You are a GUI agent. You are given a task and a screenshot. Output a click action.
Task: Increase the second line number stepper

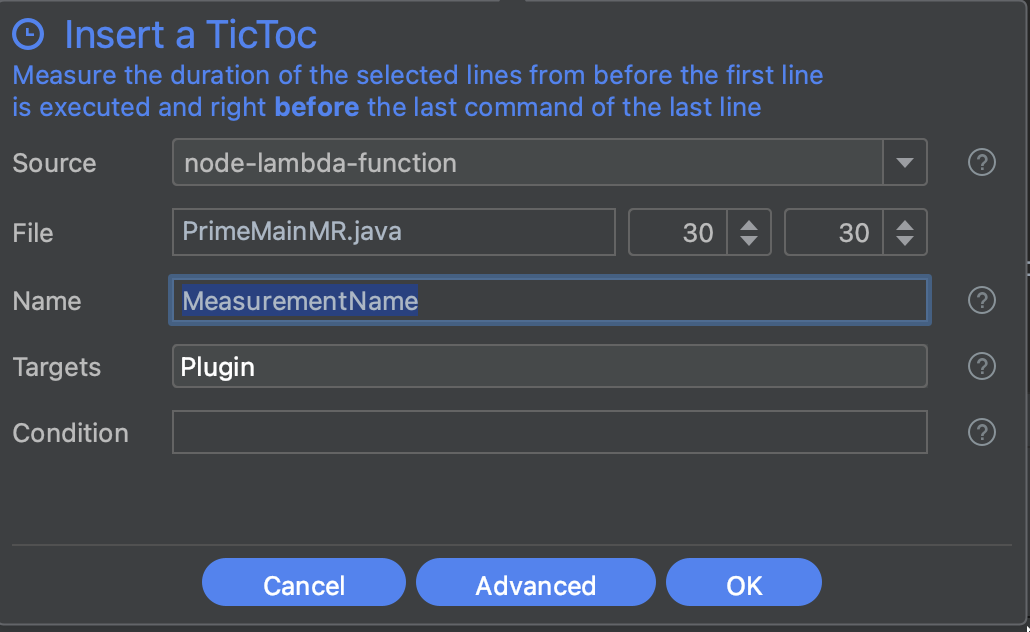(905, 225)
